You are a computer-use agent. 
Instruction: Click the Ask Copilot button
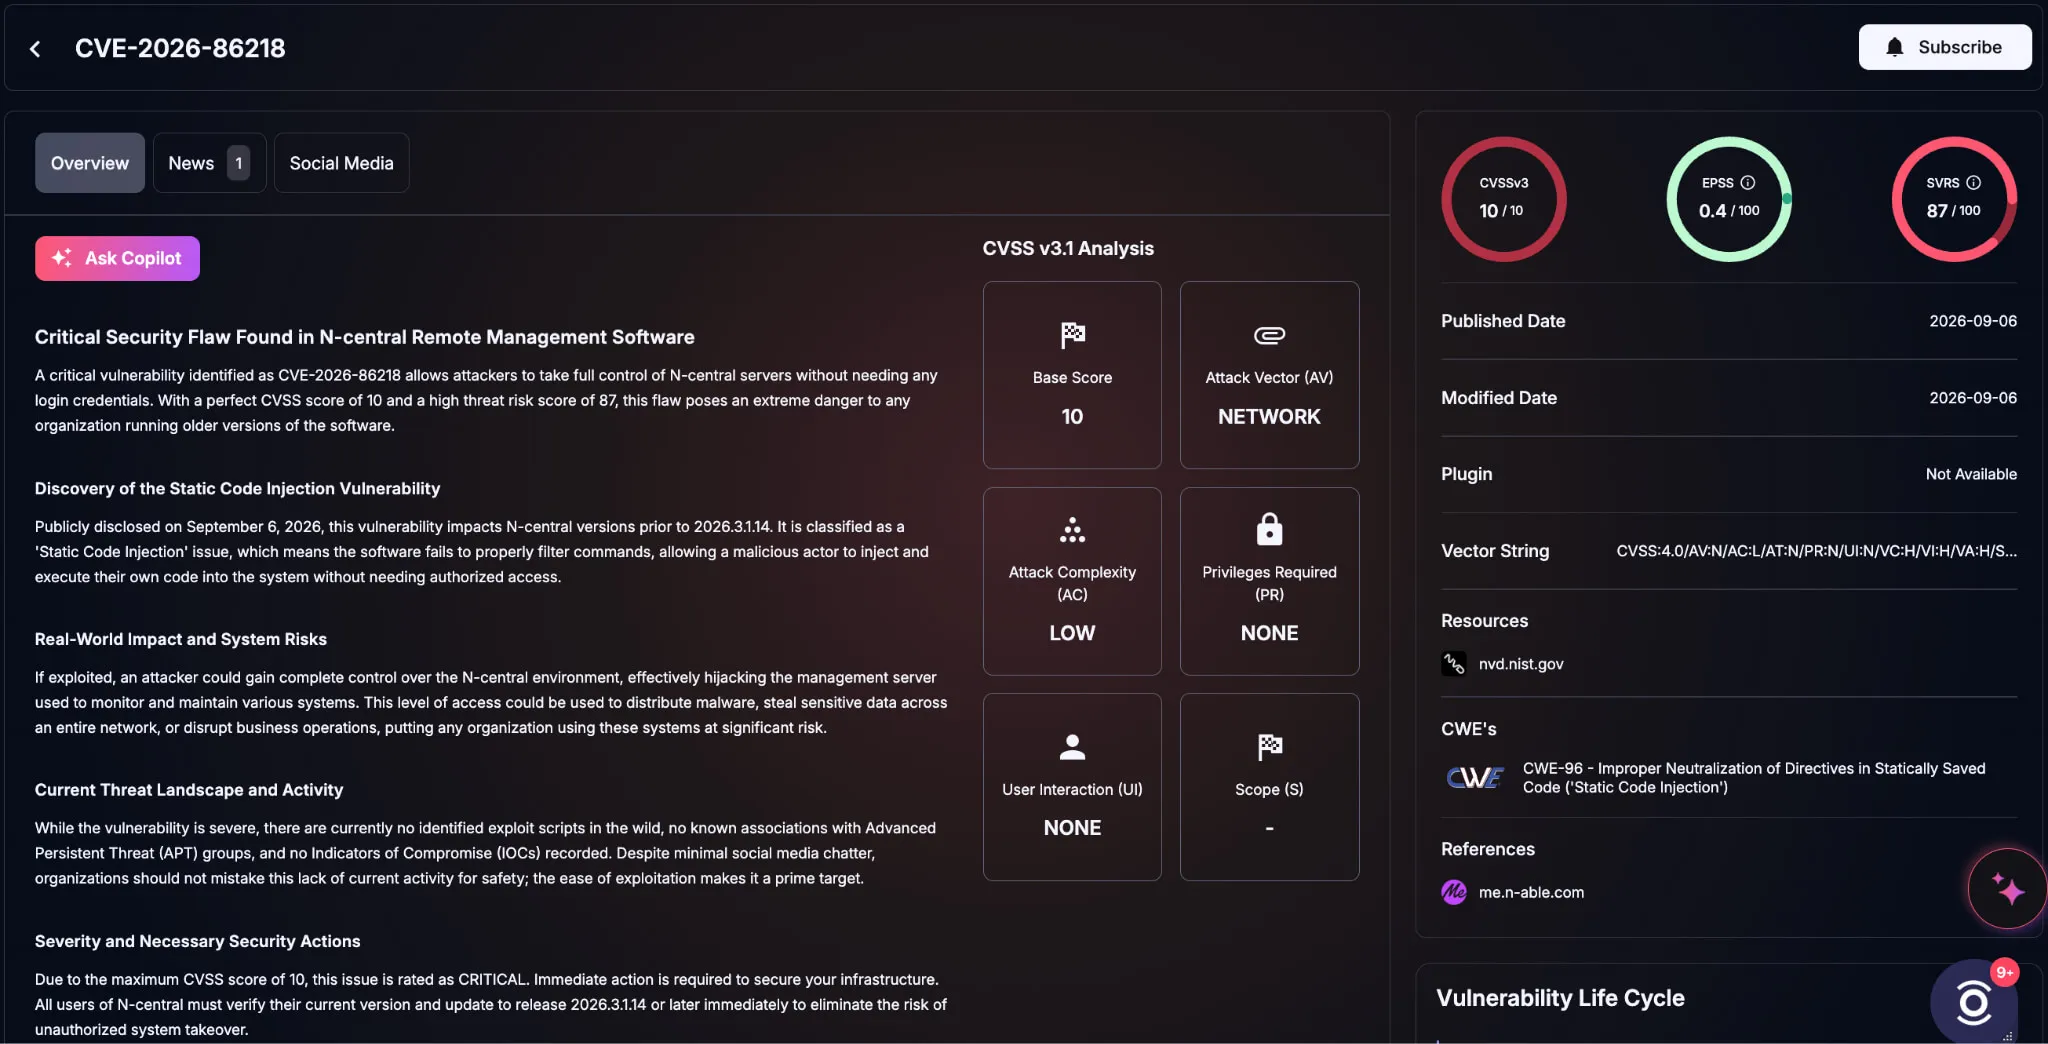117,258
